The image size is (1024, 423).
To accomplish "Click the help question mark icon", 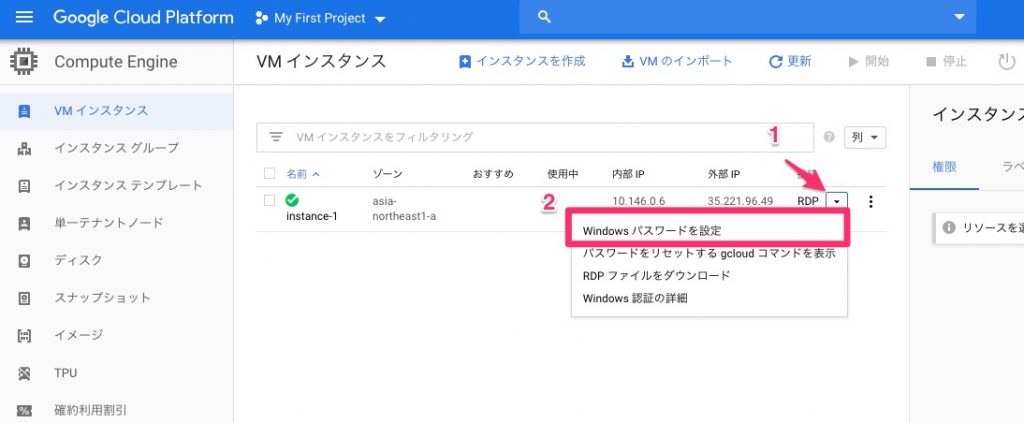I will (x=829, y=138).
